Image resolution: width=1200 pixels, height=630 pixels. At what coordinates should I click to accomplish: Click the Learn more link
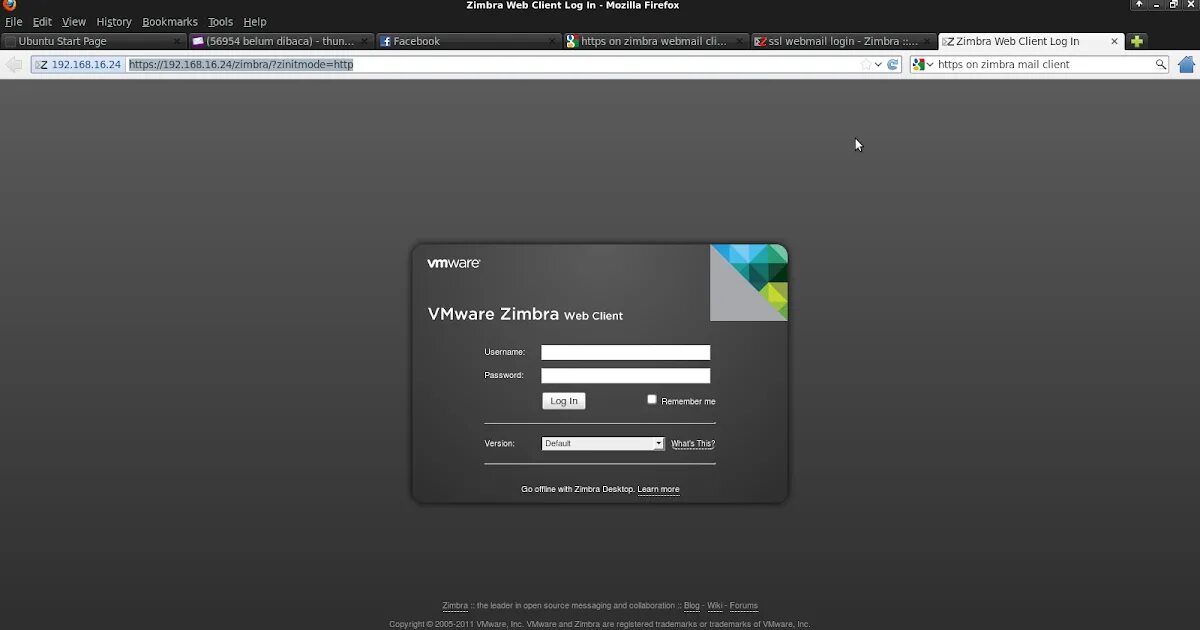[x=658, y=490]
